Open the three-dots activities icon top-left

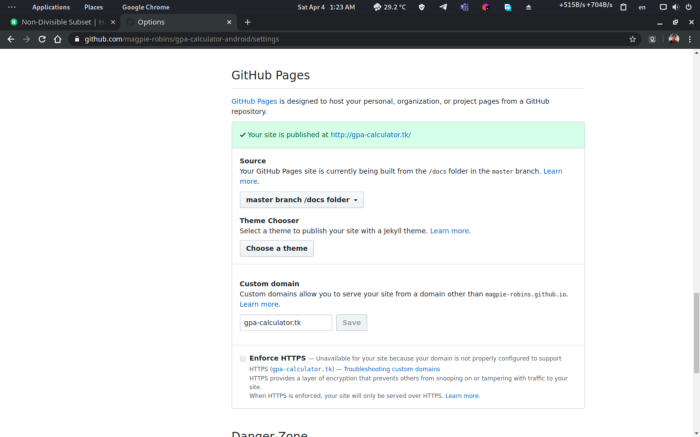coord(12,7)
